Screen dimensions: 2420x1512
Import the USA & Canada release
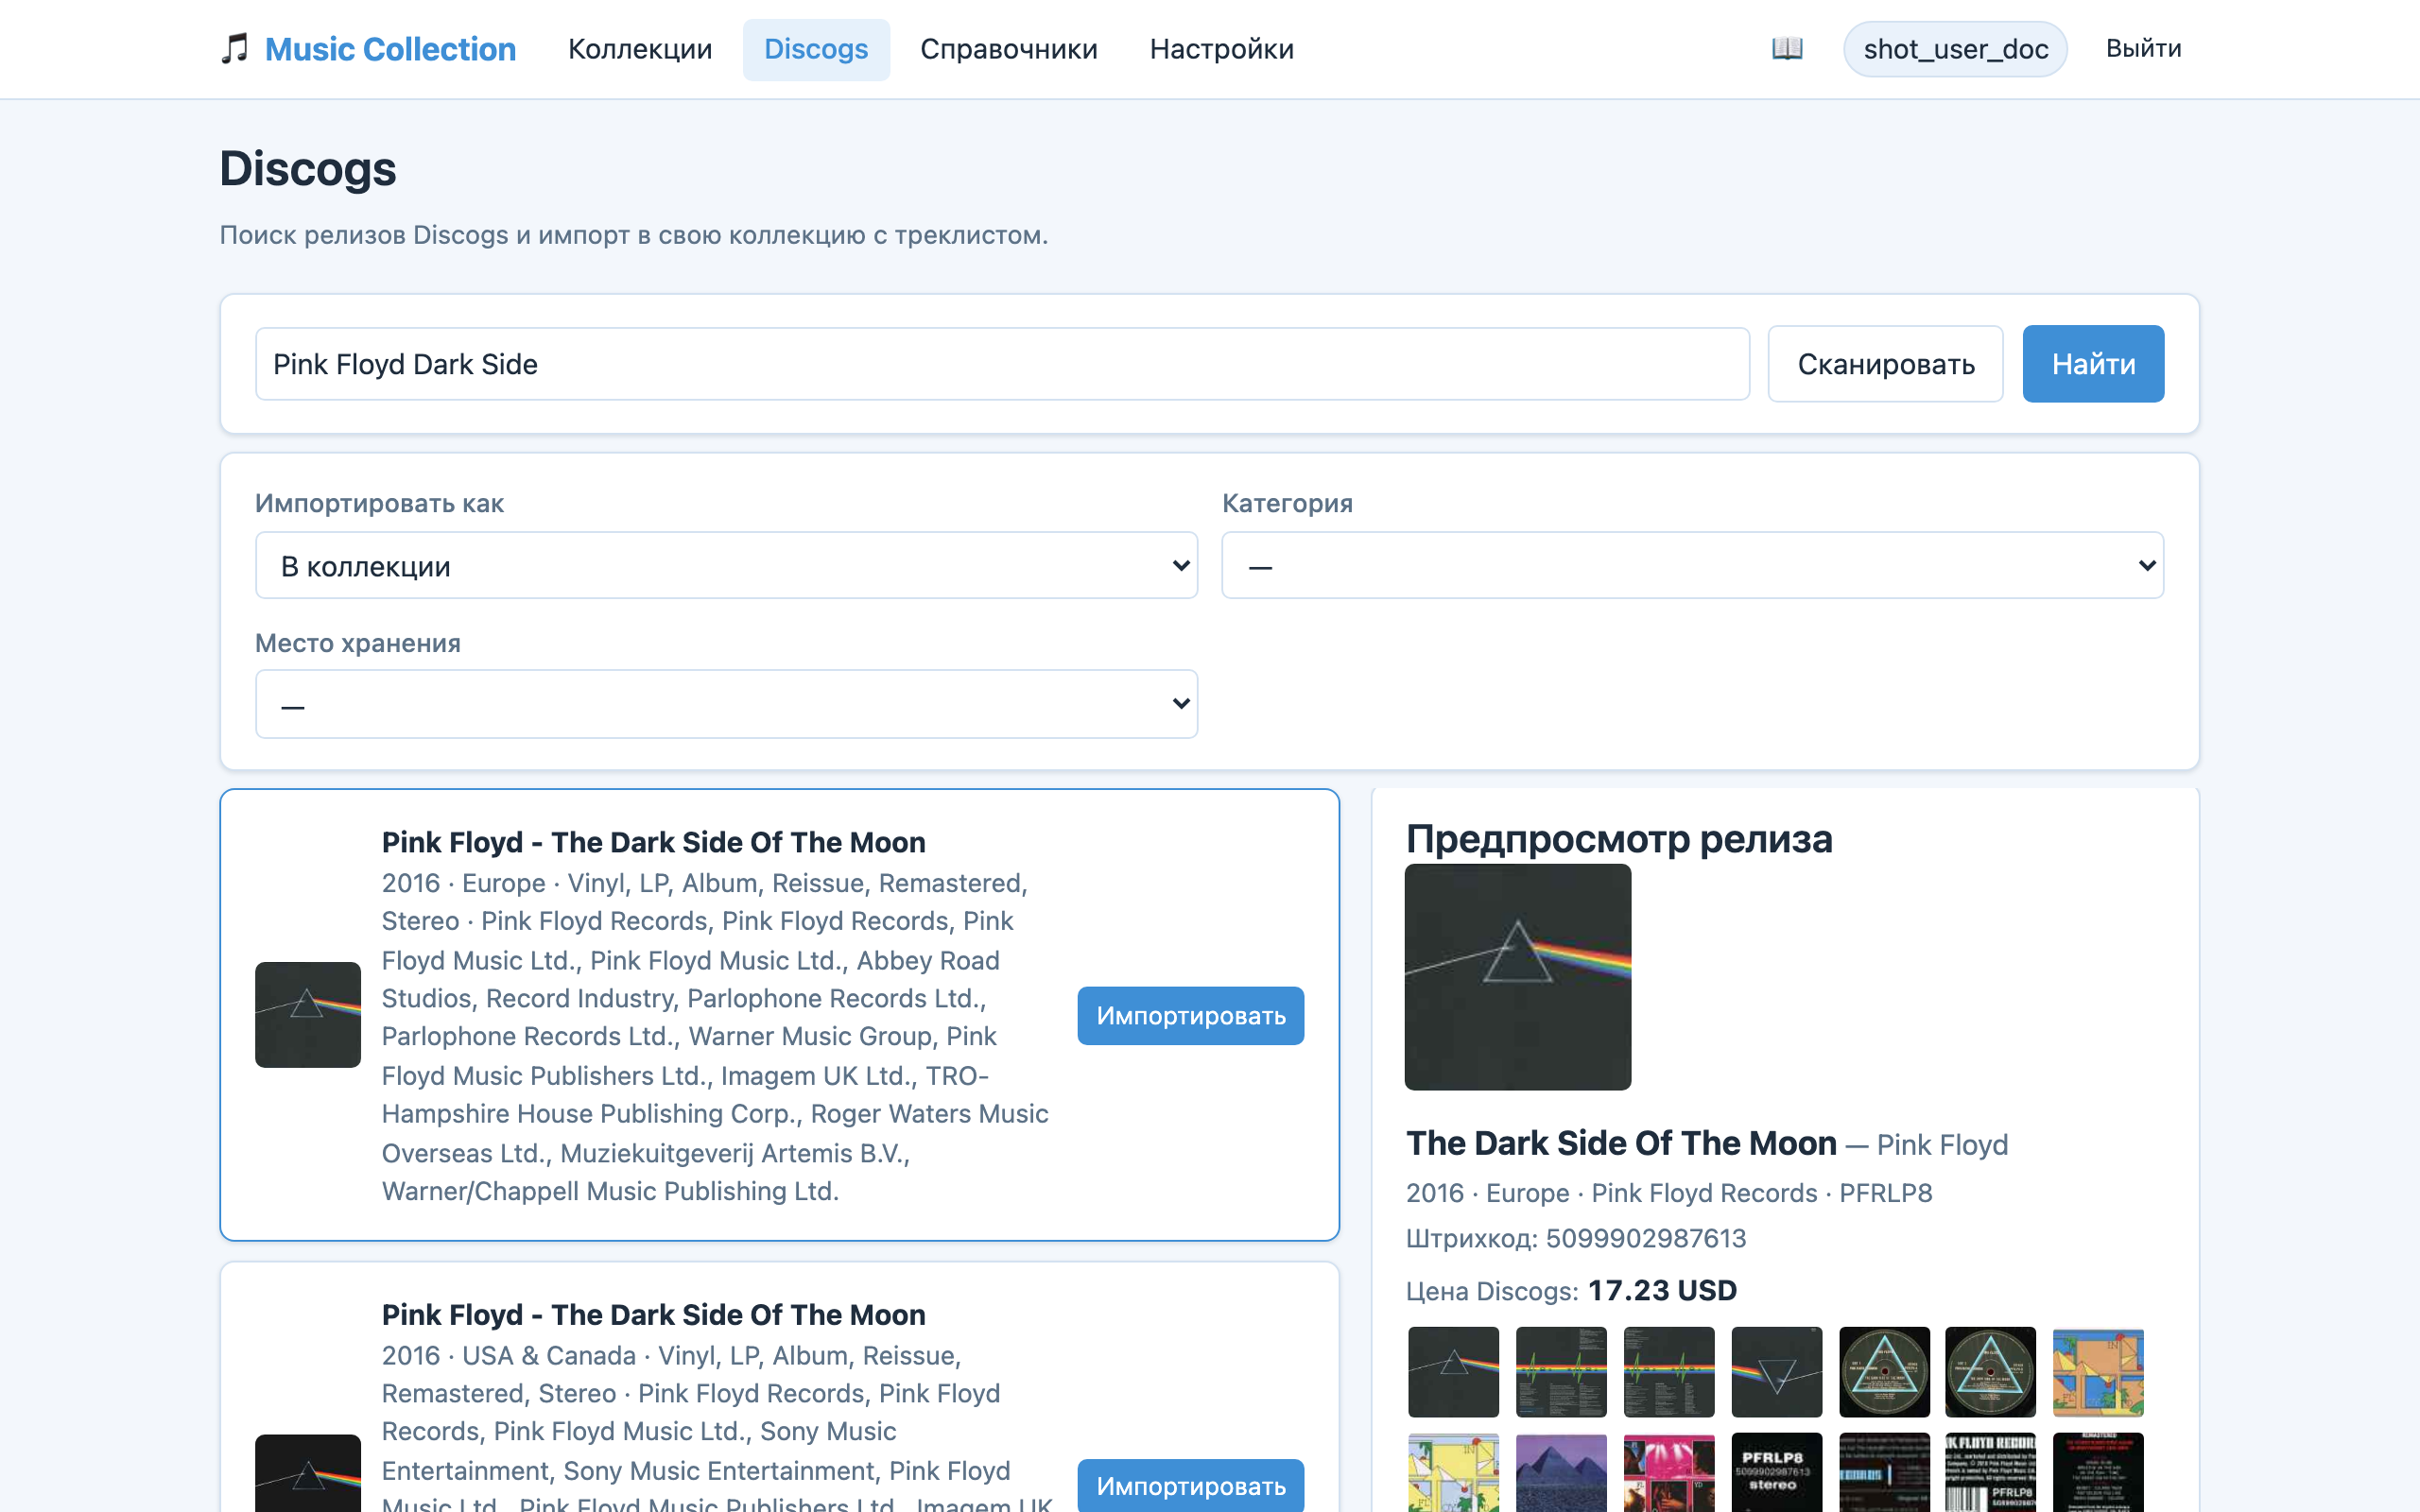[1190, 1486]
